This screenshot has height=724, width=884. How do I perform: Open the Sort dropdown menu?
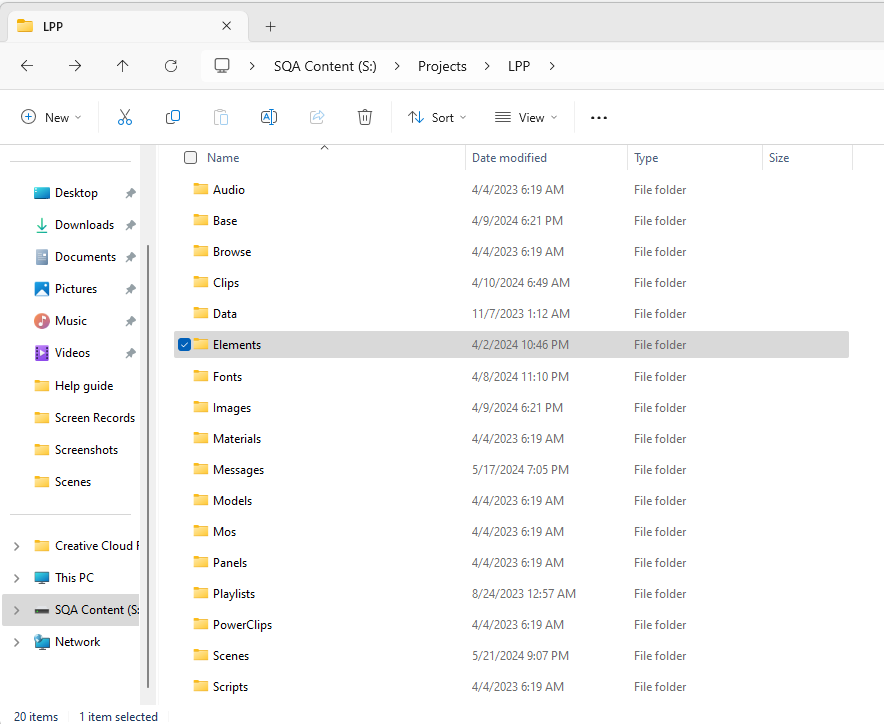(437, 117)
